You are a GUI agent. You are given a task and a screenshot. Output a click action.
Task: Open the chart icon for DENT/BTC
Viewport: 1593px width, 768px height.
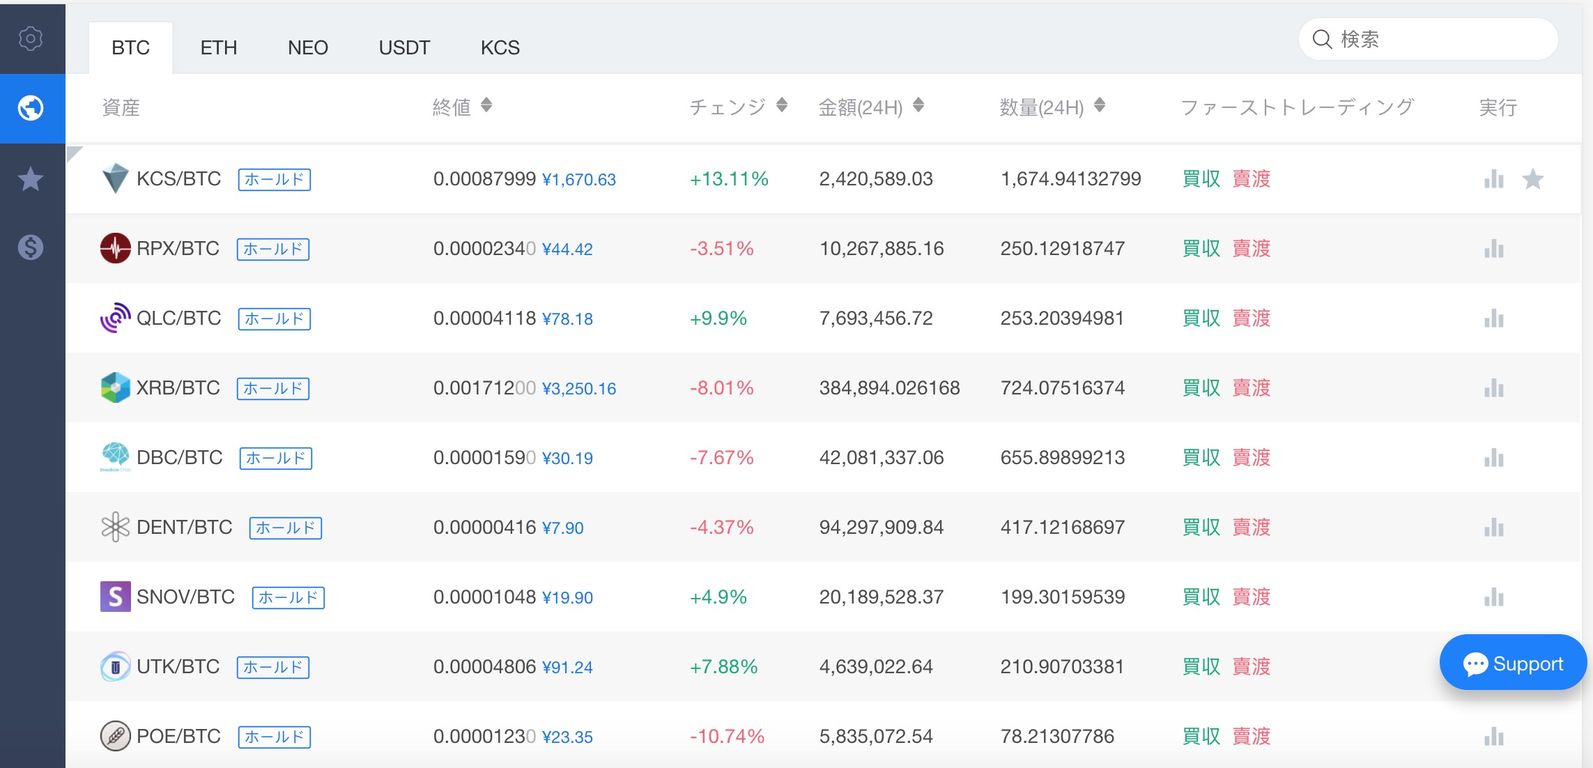coord(1494,527)
